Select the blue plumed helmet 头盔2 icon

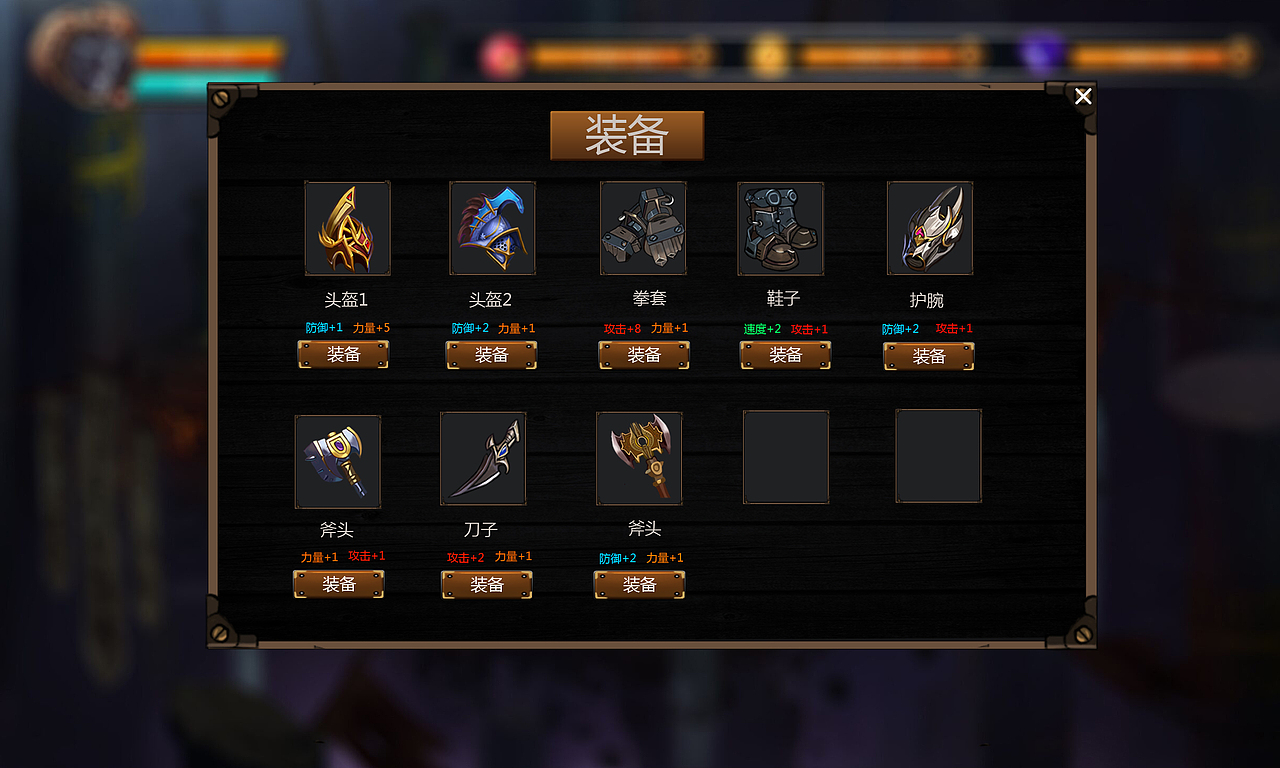pyautogui.click(x=492, y=228)
